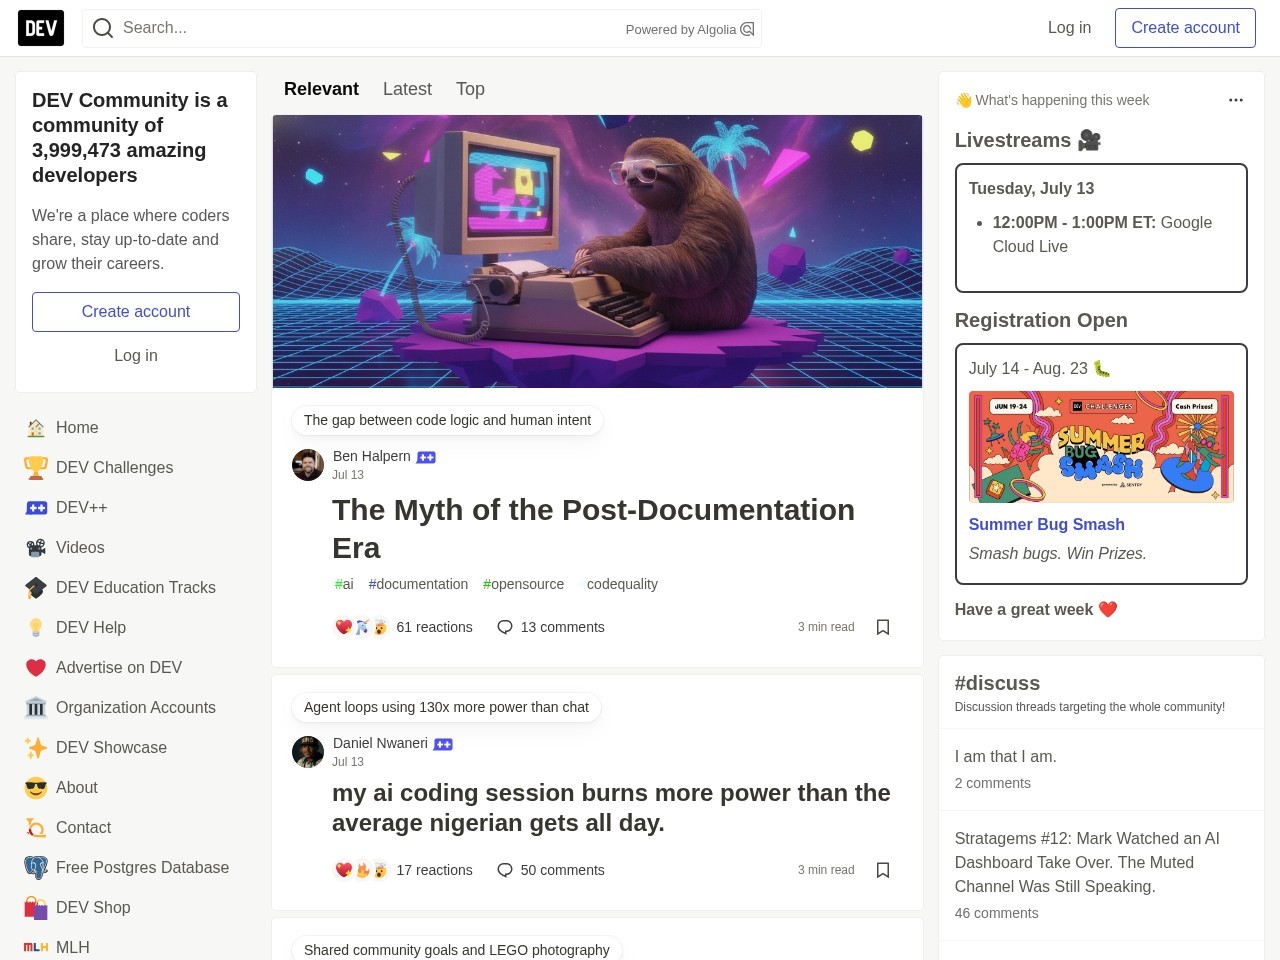The height and width of the screenshot is (960, 1280).
Task: Switch to the Top feed tab
Action: click(470, 89)
